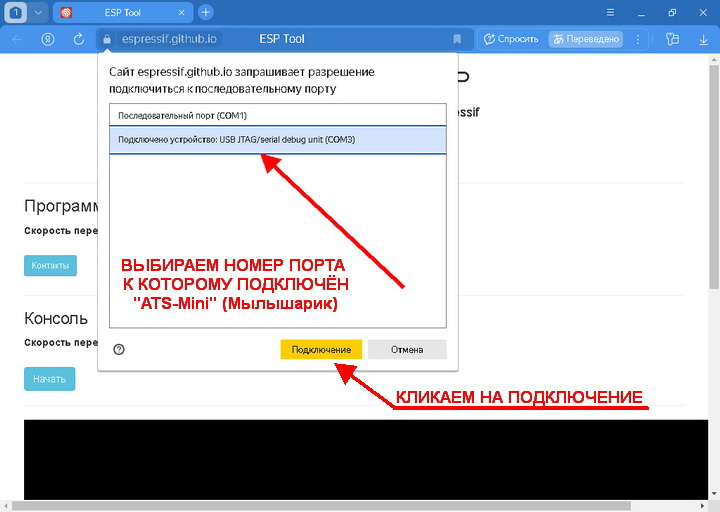The image size is (720, 512).
Task: Switch to the ESP Tool tab
Action: pyautogui.click(x=122, y=13)
